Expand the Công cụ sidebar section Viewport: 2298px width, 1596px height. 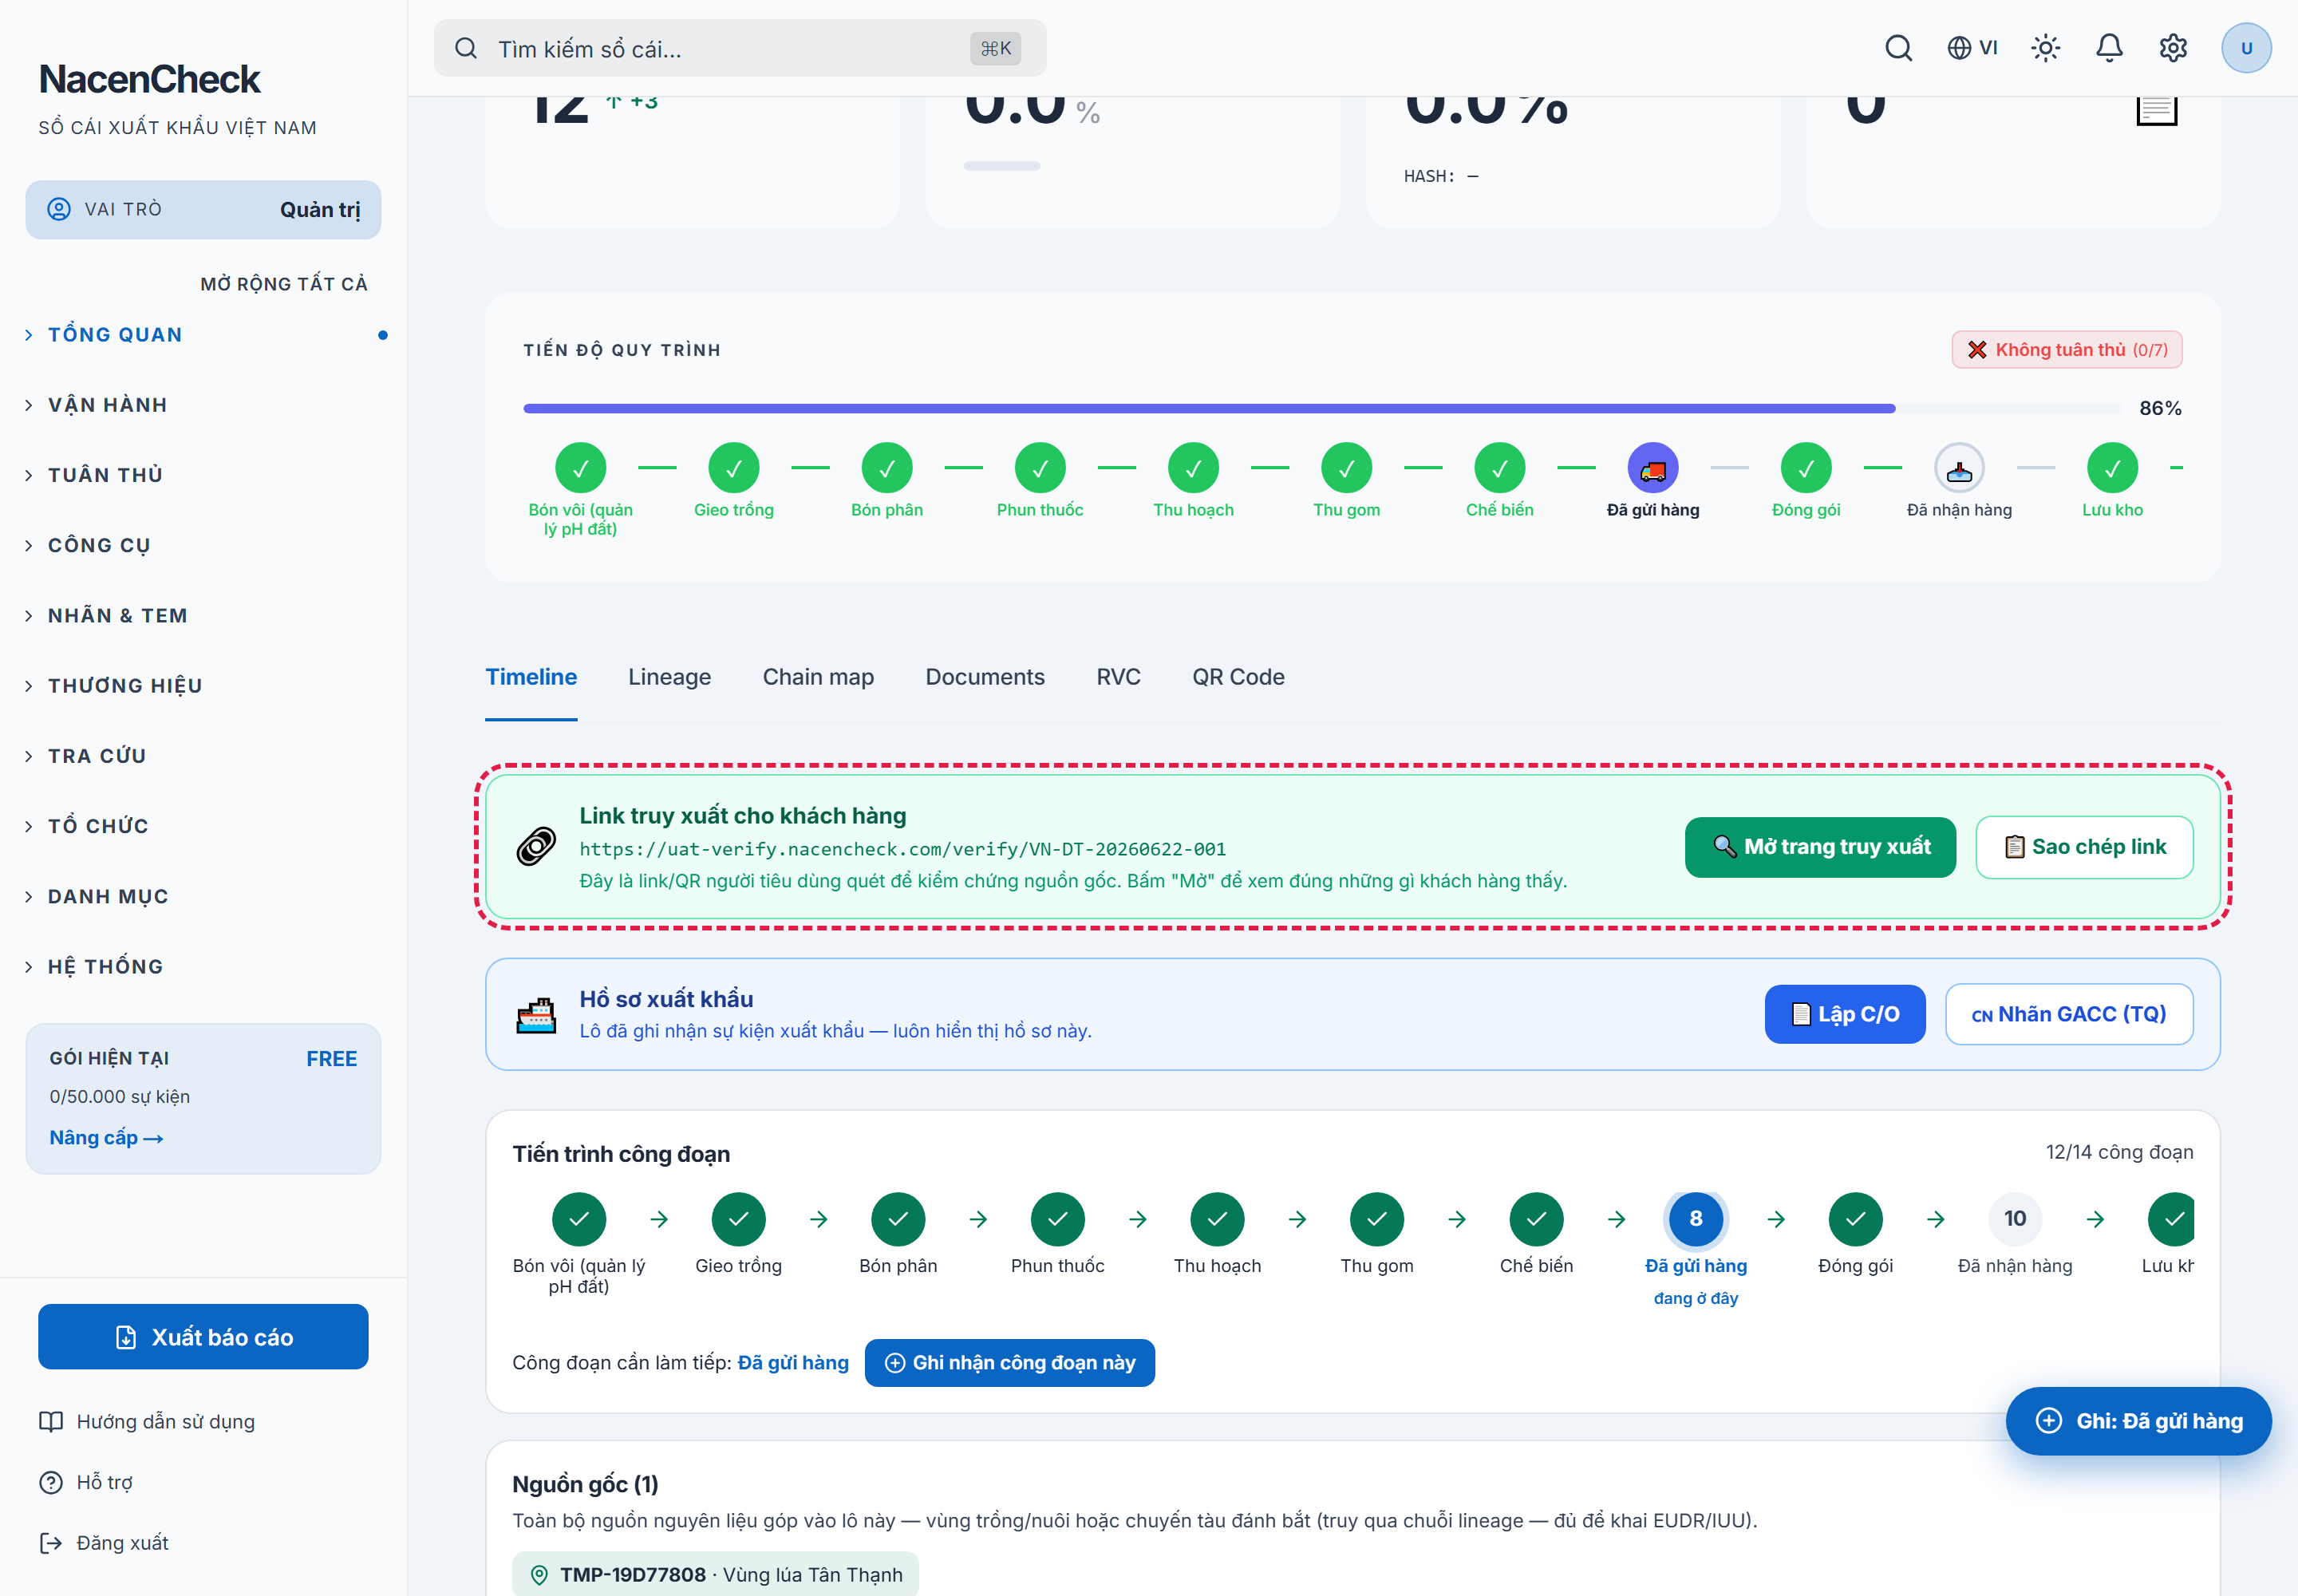203,545
